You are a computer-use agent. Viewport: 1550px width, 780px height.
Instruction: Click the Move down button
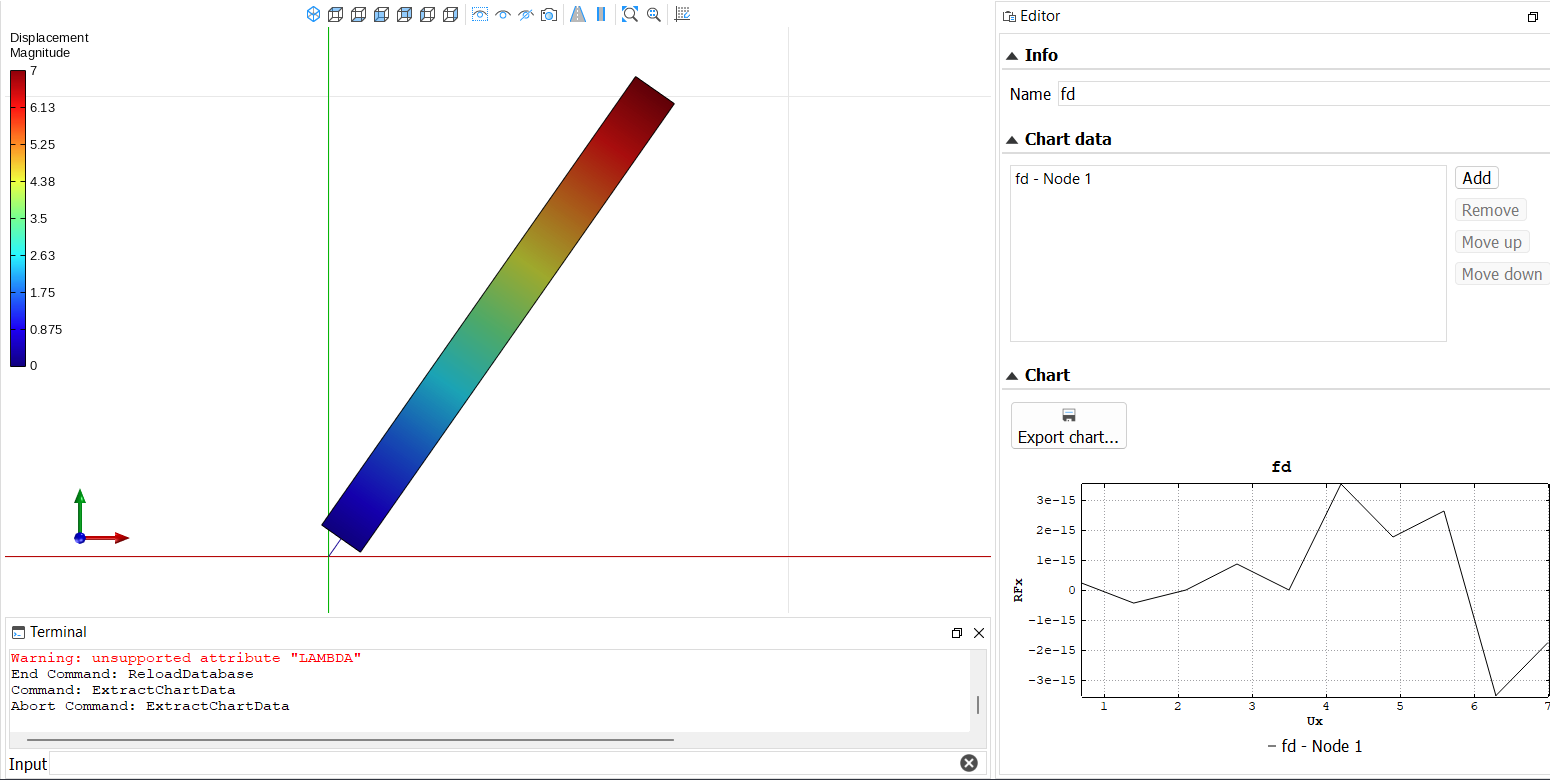(1502, 274)
